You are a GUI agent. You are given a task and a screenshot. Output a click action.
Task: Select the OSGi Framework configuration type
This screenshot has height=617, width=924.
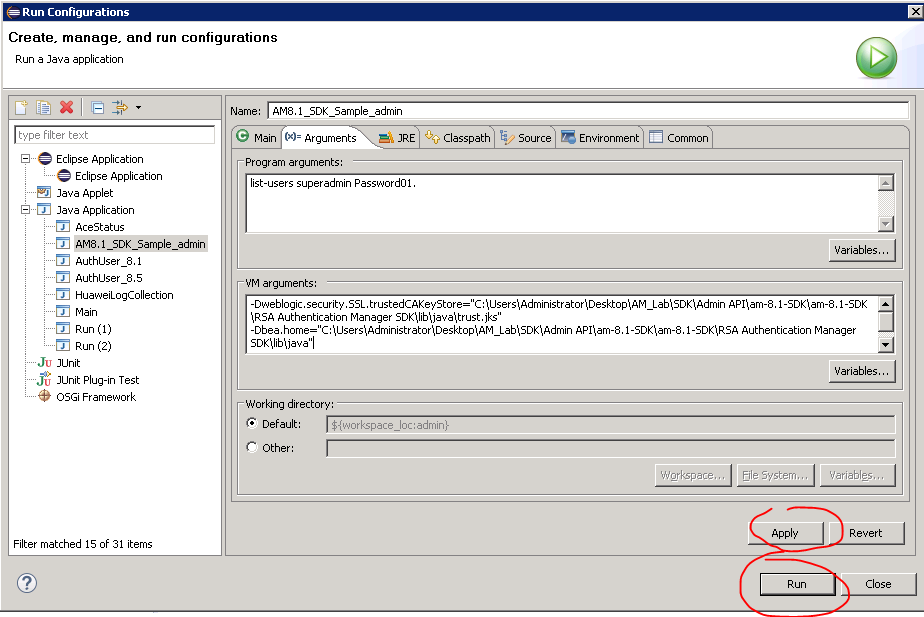(95, 397)
